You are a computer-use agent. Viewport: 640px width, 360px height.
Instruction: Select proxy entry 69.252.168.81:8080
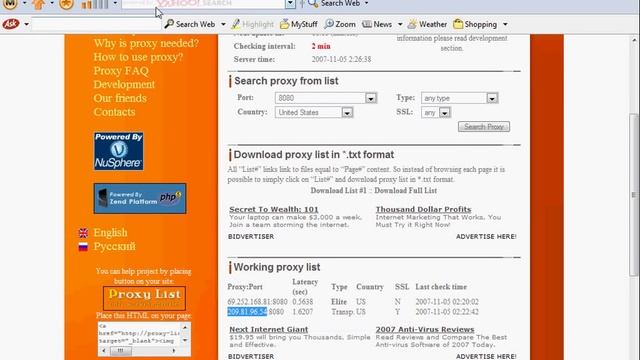[x=257, y=302]
